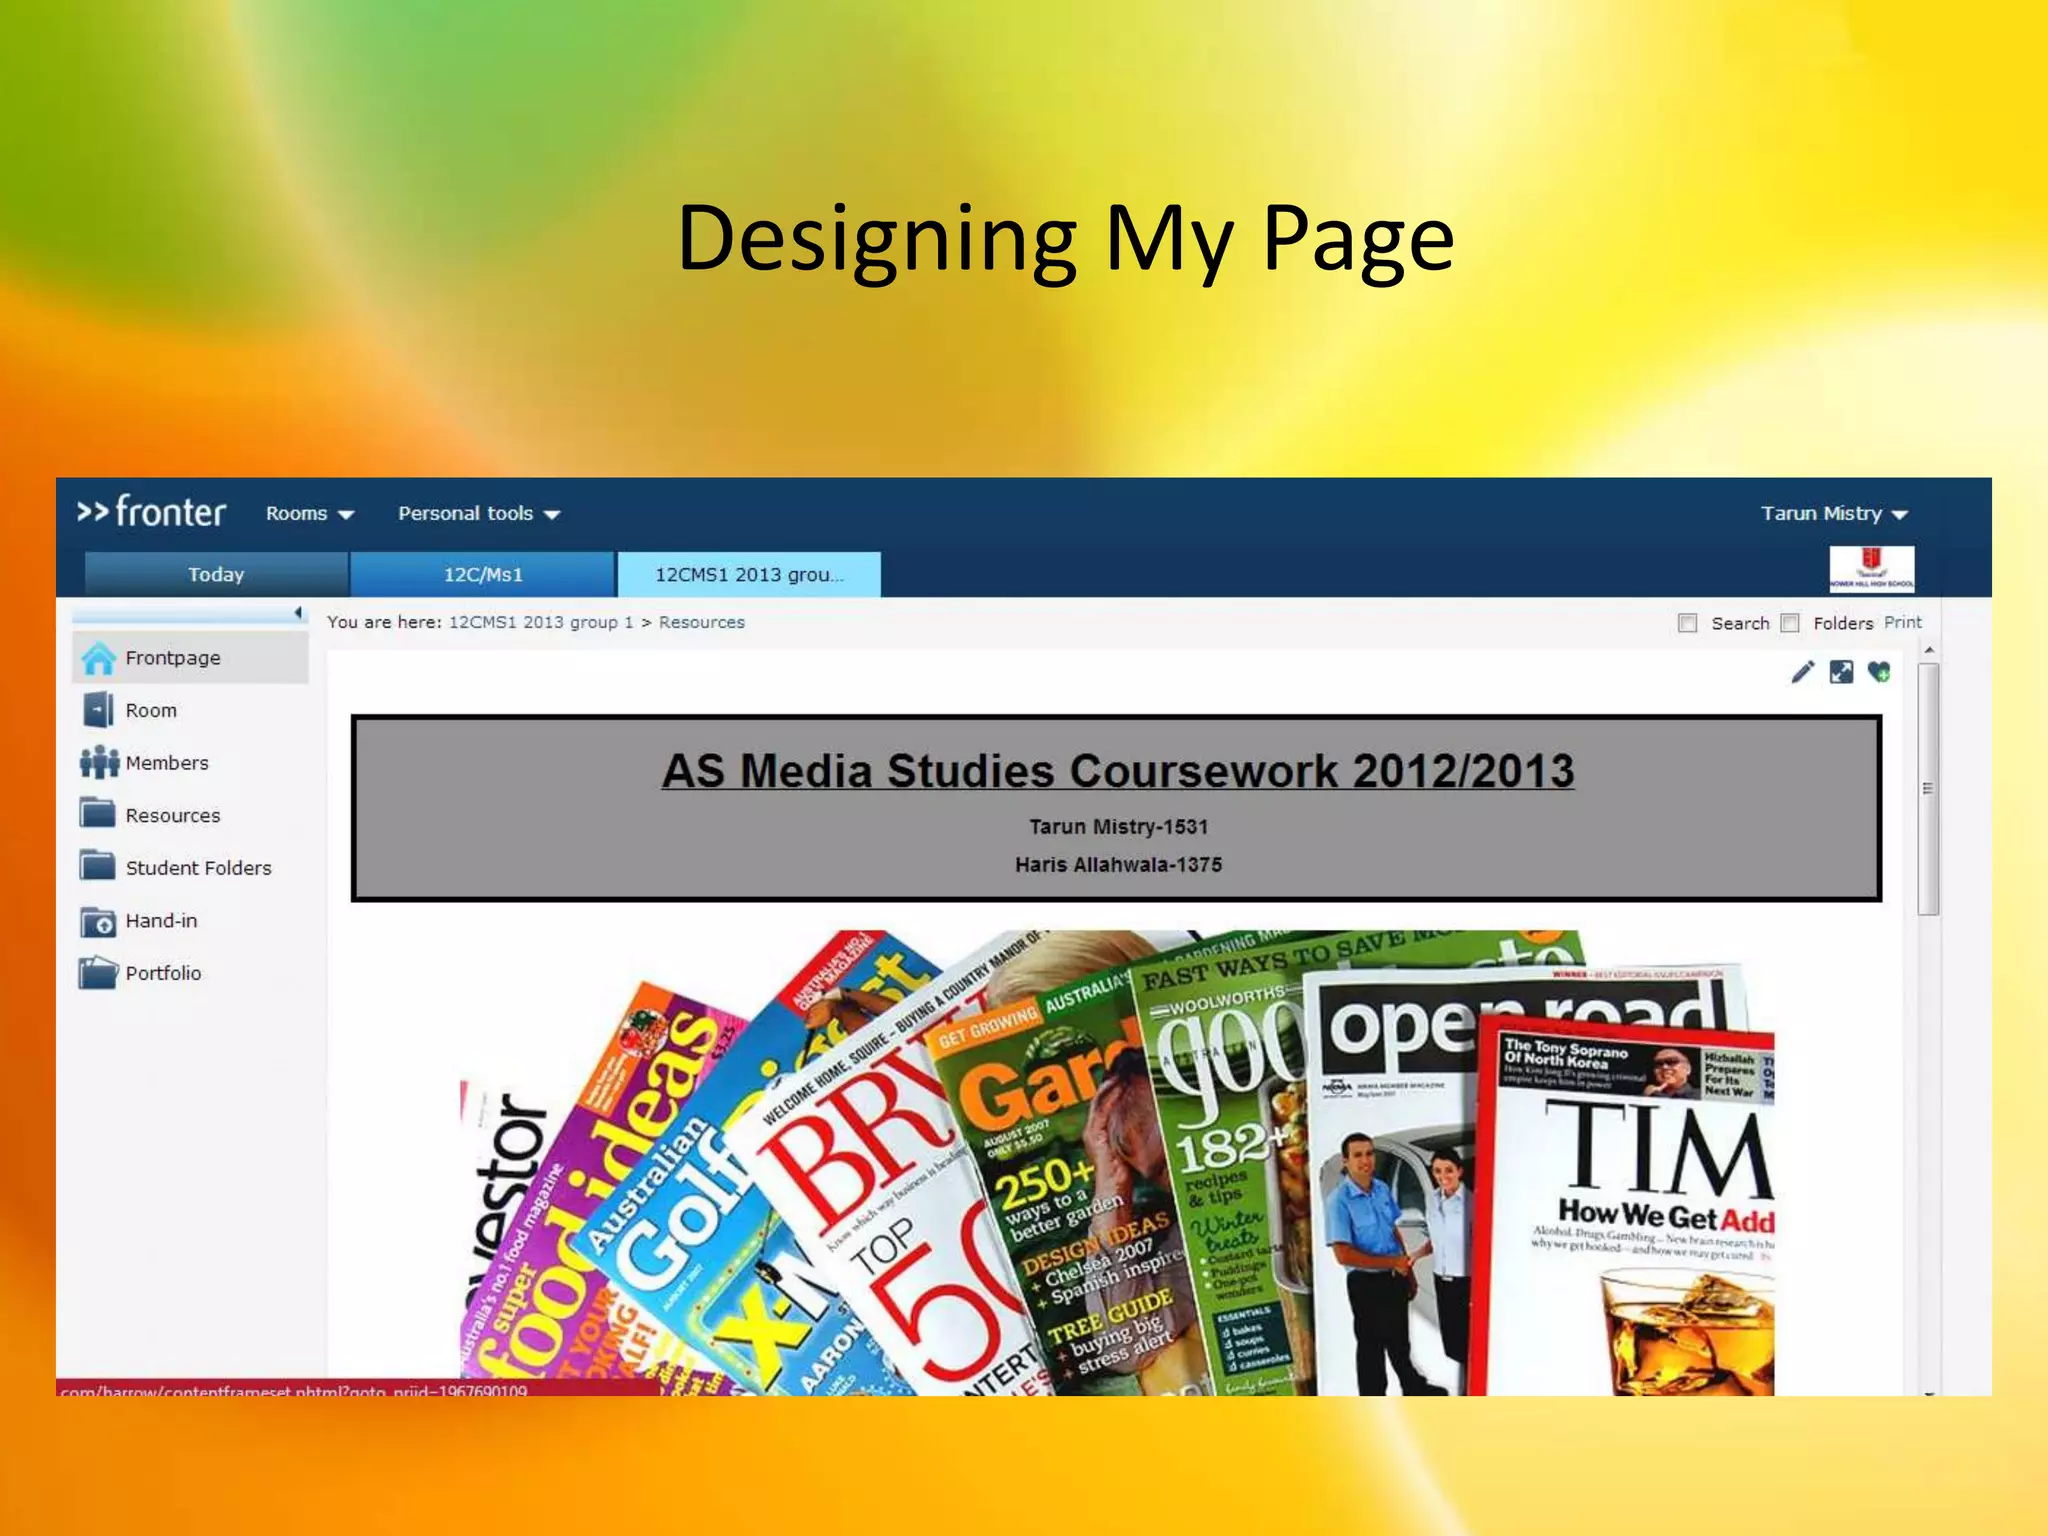Switch to the 12C/Ms1 tab

pyautogui.click(x=483, y=574)
